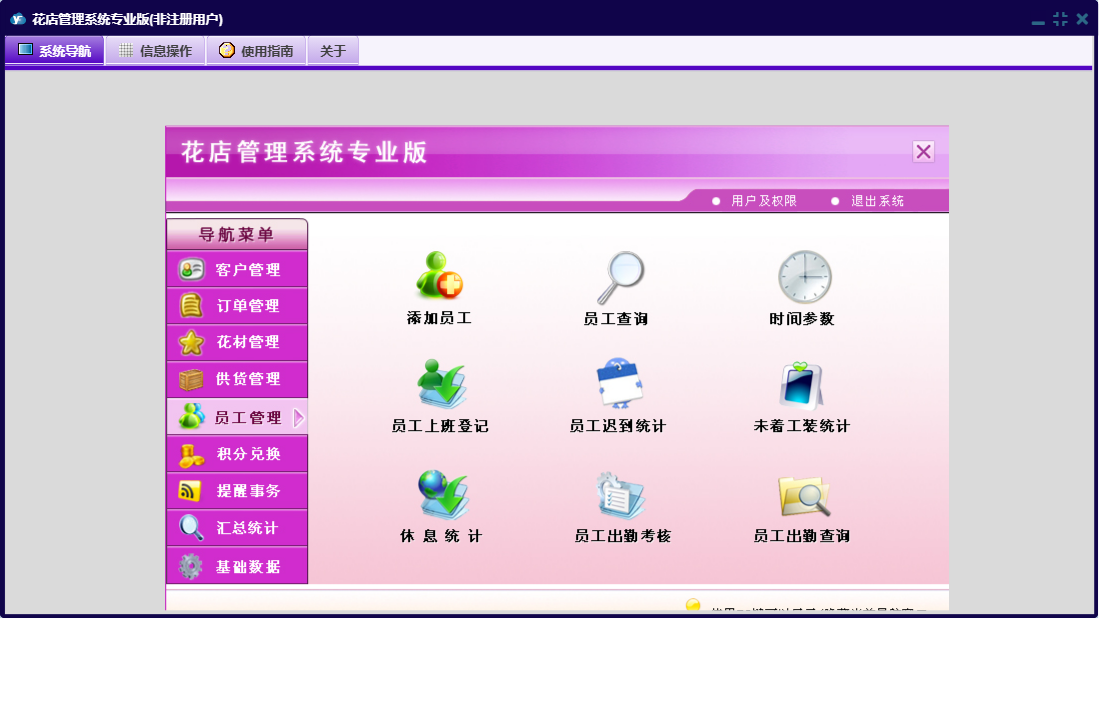Click the 基础数据 gear icon
The width and height of the screenshot is (1099, 723).
[190, 566]
